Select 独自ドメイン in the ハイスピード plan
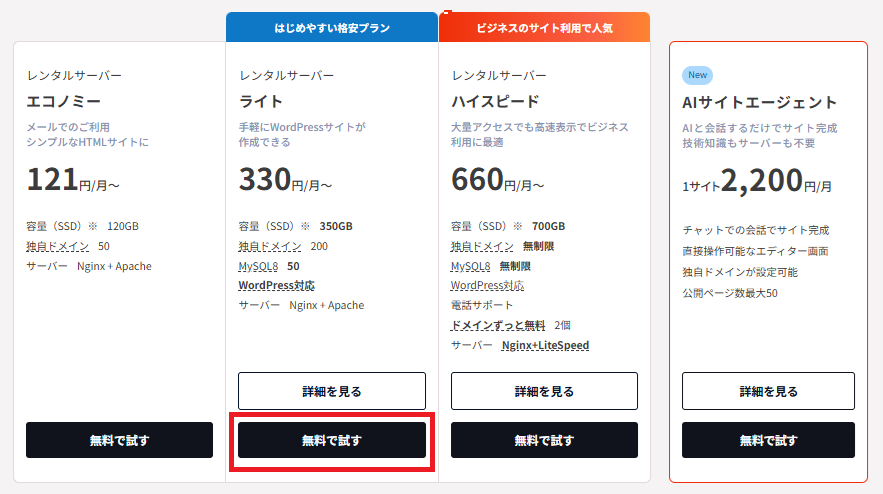 pos(482,246)
